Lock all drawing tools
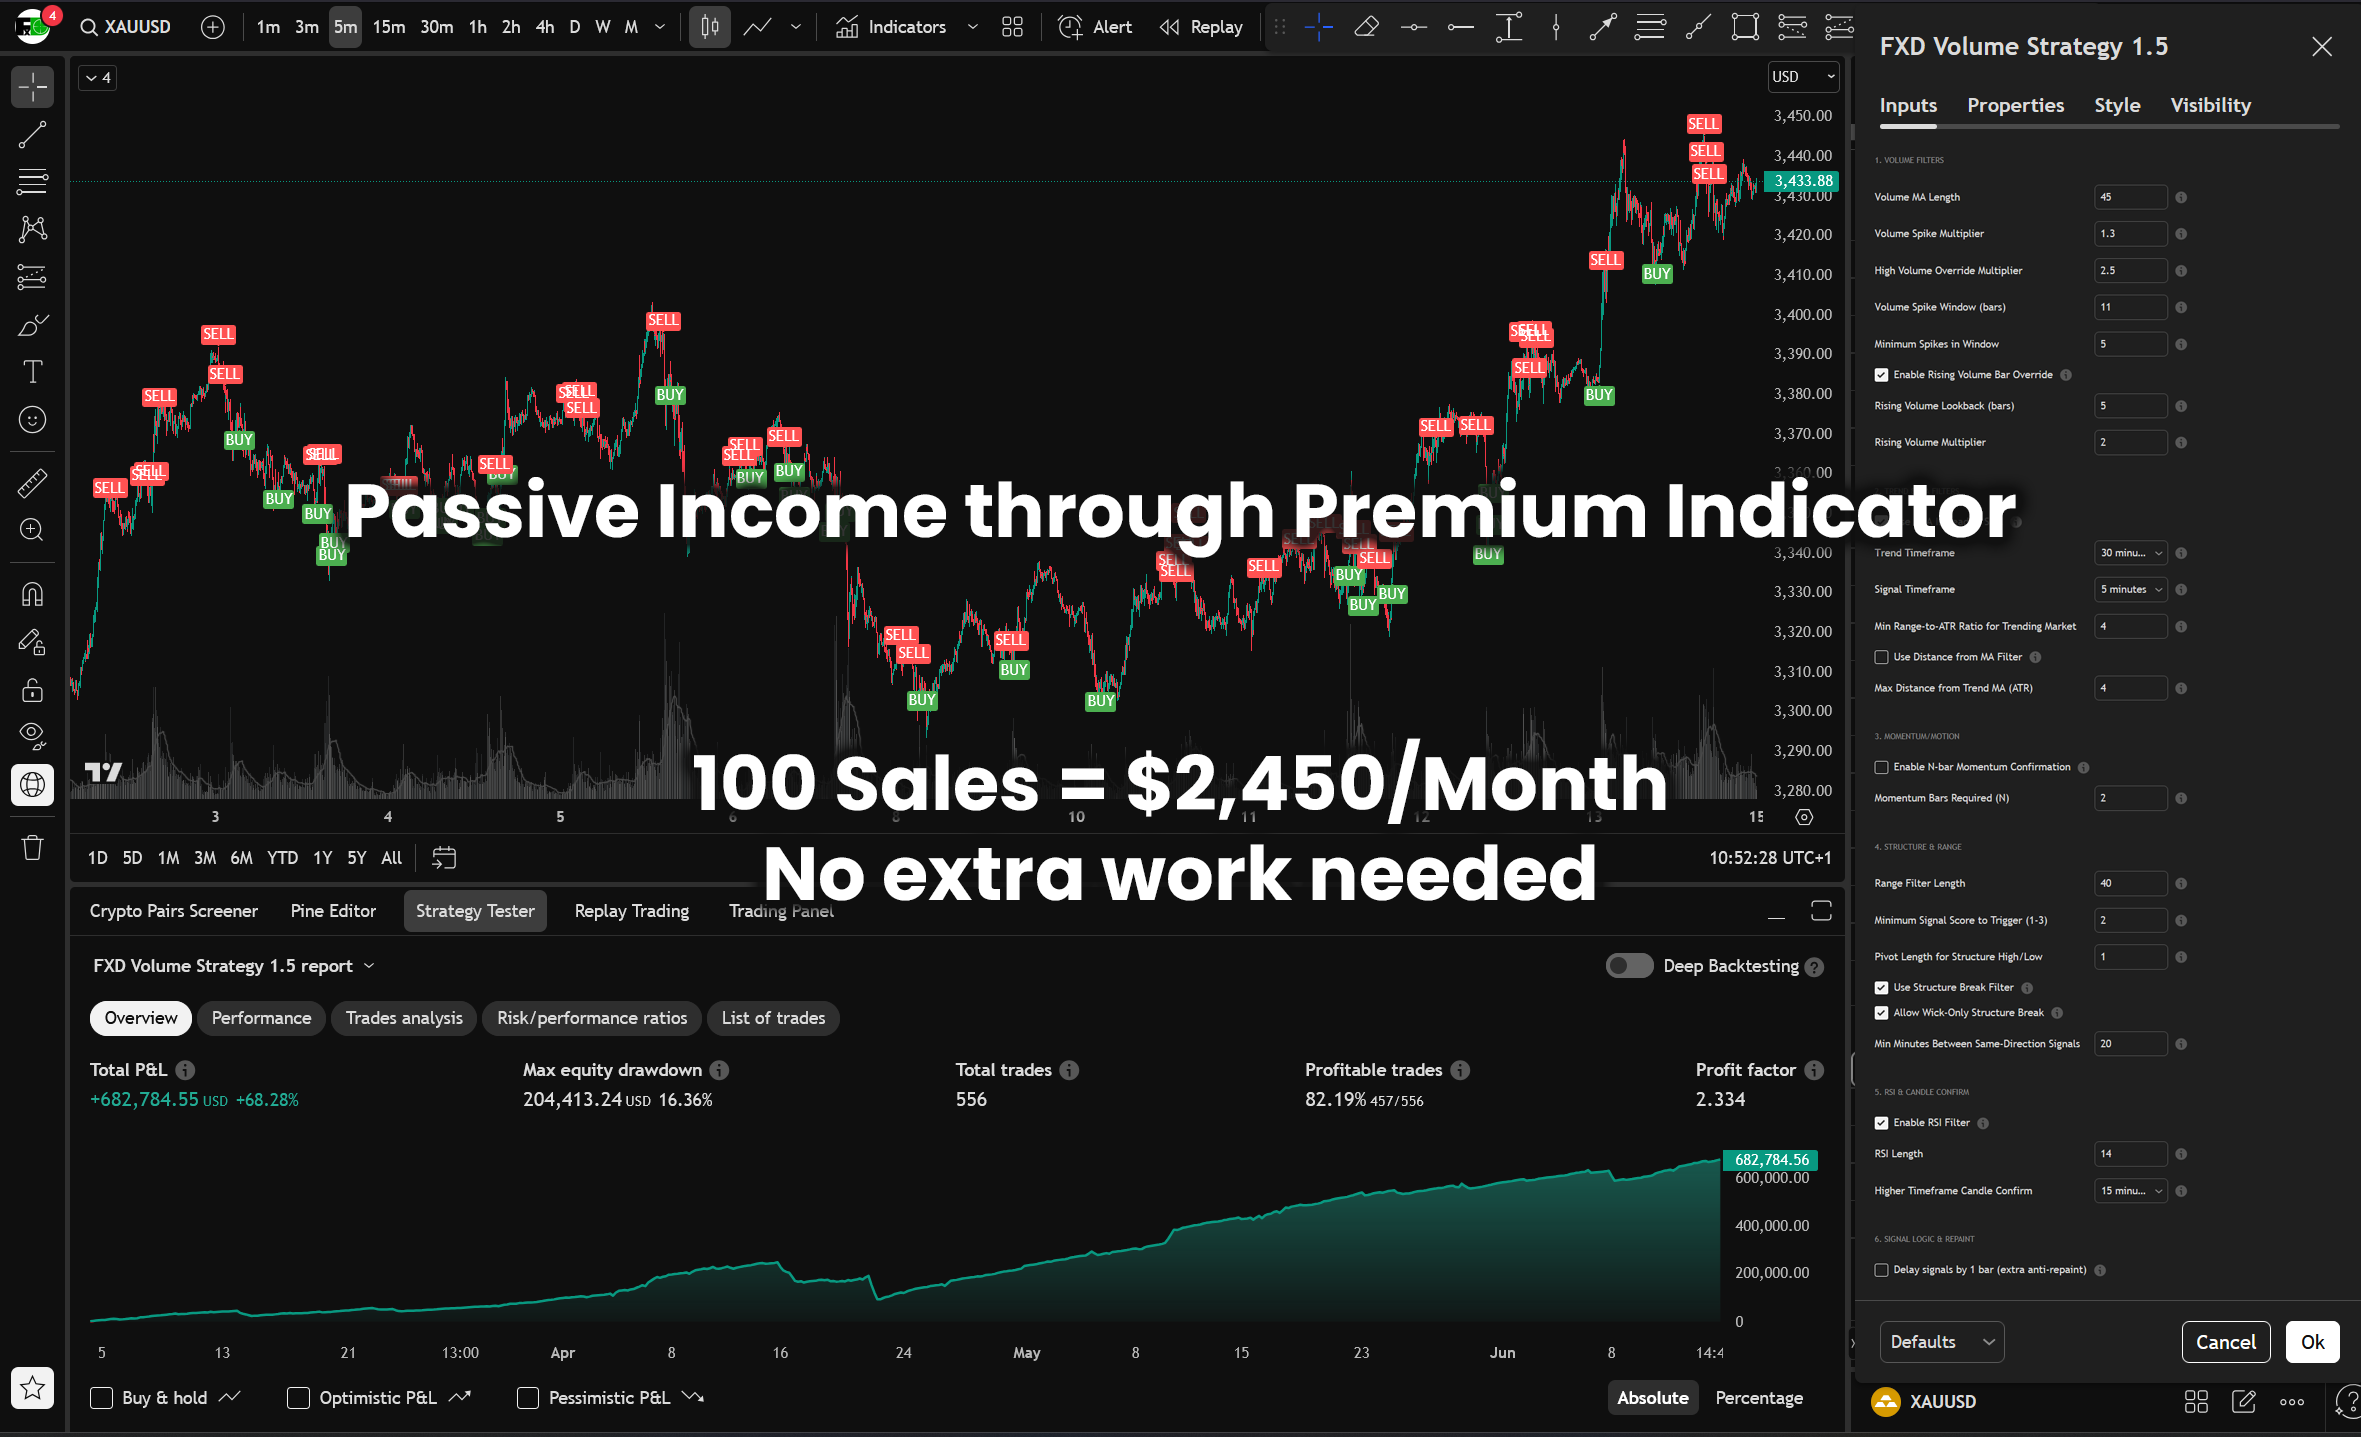The height and width of the screenshot is (1437, 2361). [32, 690]
